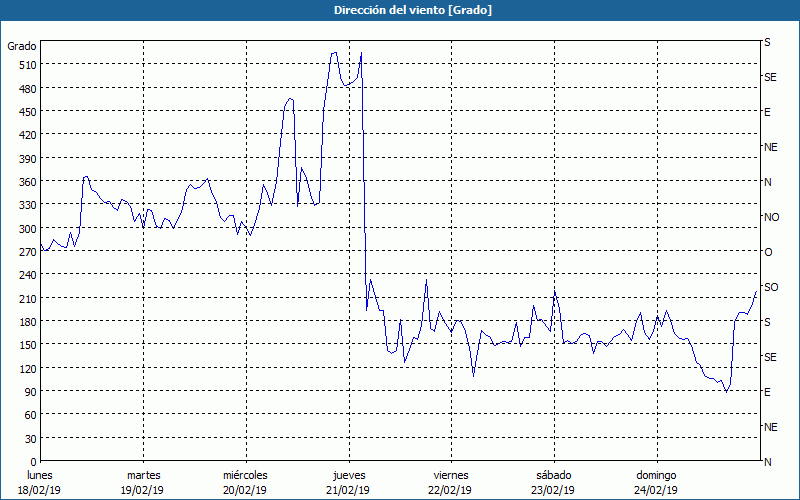Click the 'miércoles' day label

coord(245,475)
